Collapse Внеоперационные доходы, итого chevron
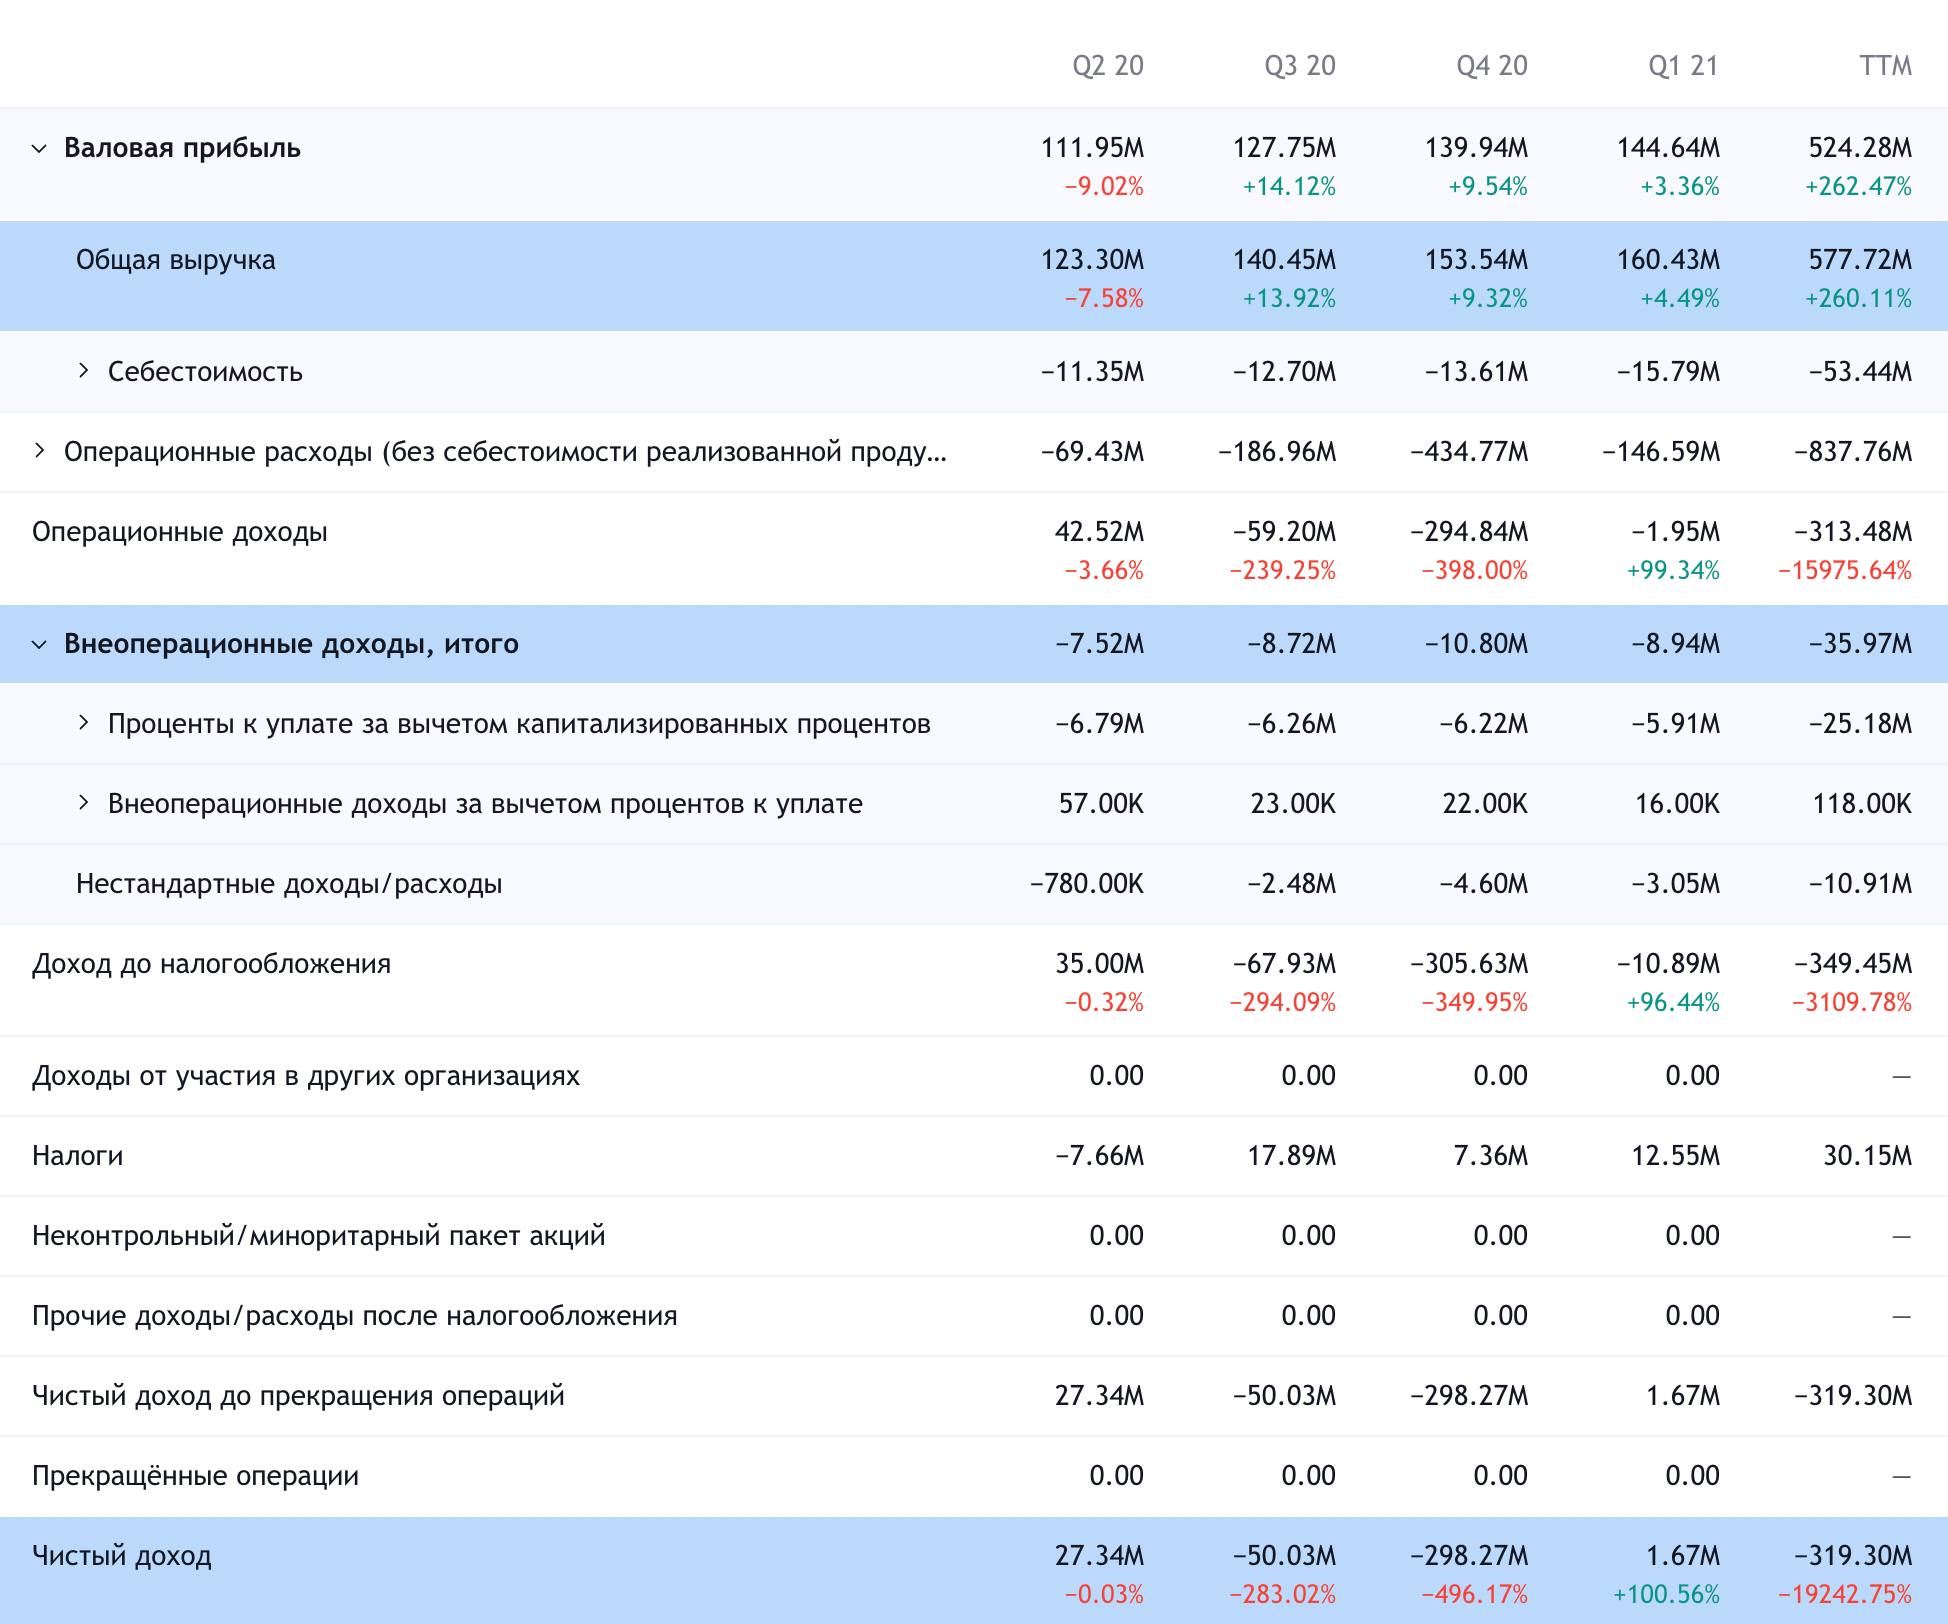Image resolution: width=1948 pixels, height=1624 pixels. [x=39, y=644]
